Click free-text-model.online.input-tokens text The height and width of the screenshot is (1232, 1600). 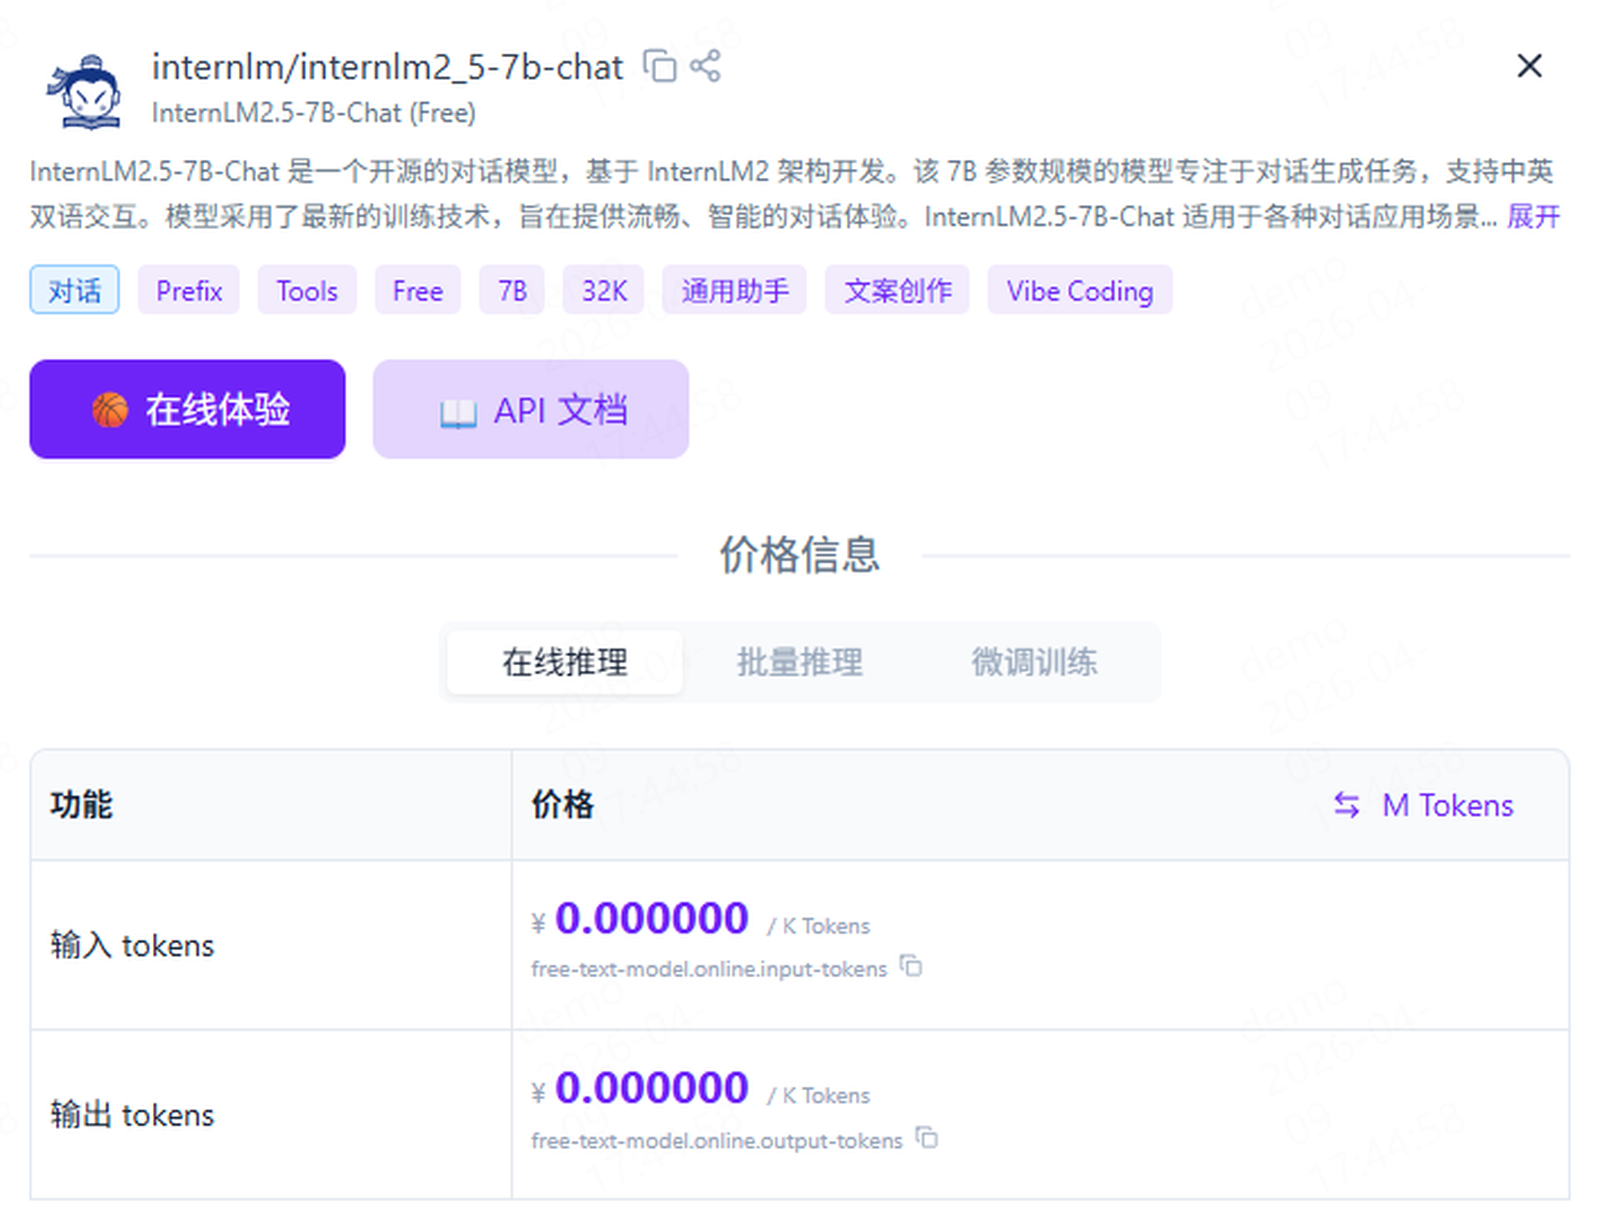[709, 969]
